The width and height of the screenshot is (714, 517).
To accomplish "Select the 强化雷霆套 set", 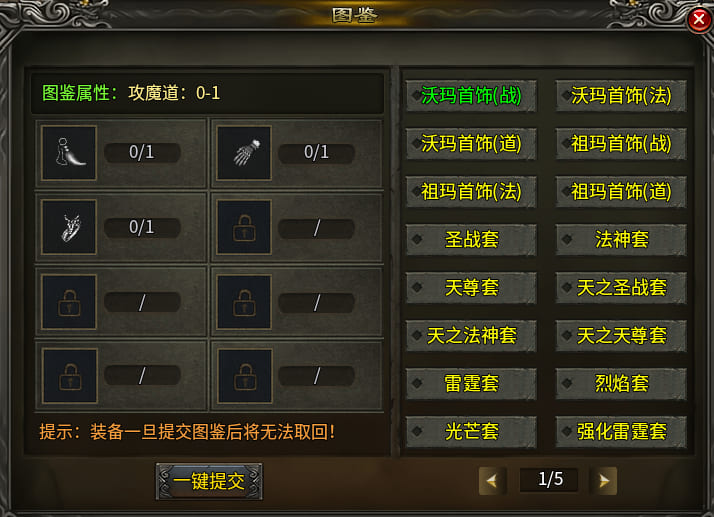I will [x=621, y=431].
